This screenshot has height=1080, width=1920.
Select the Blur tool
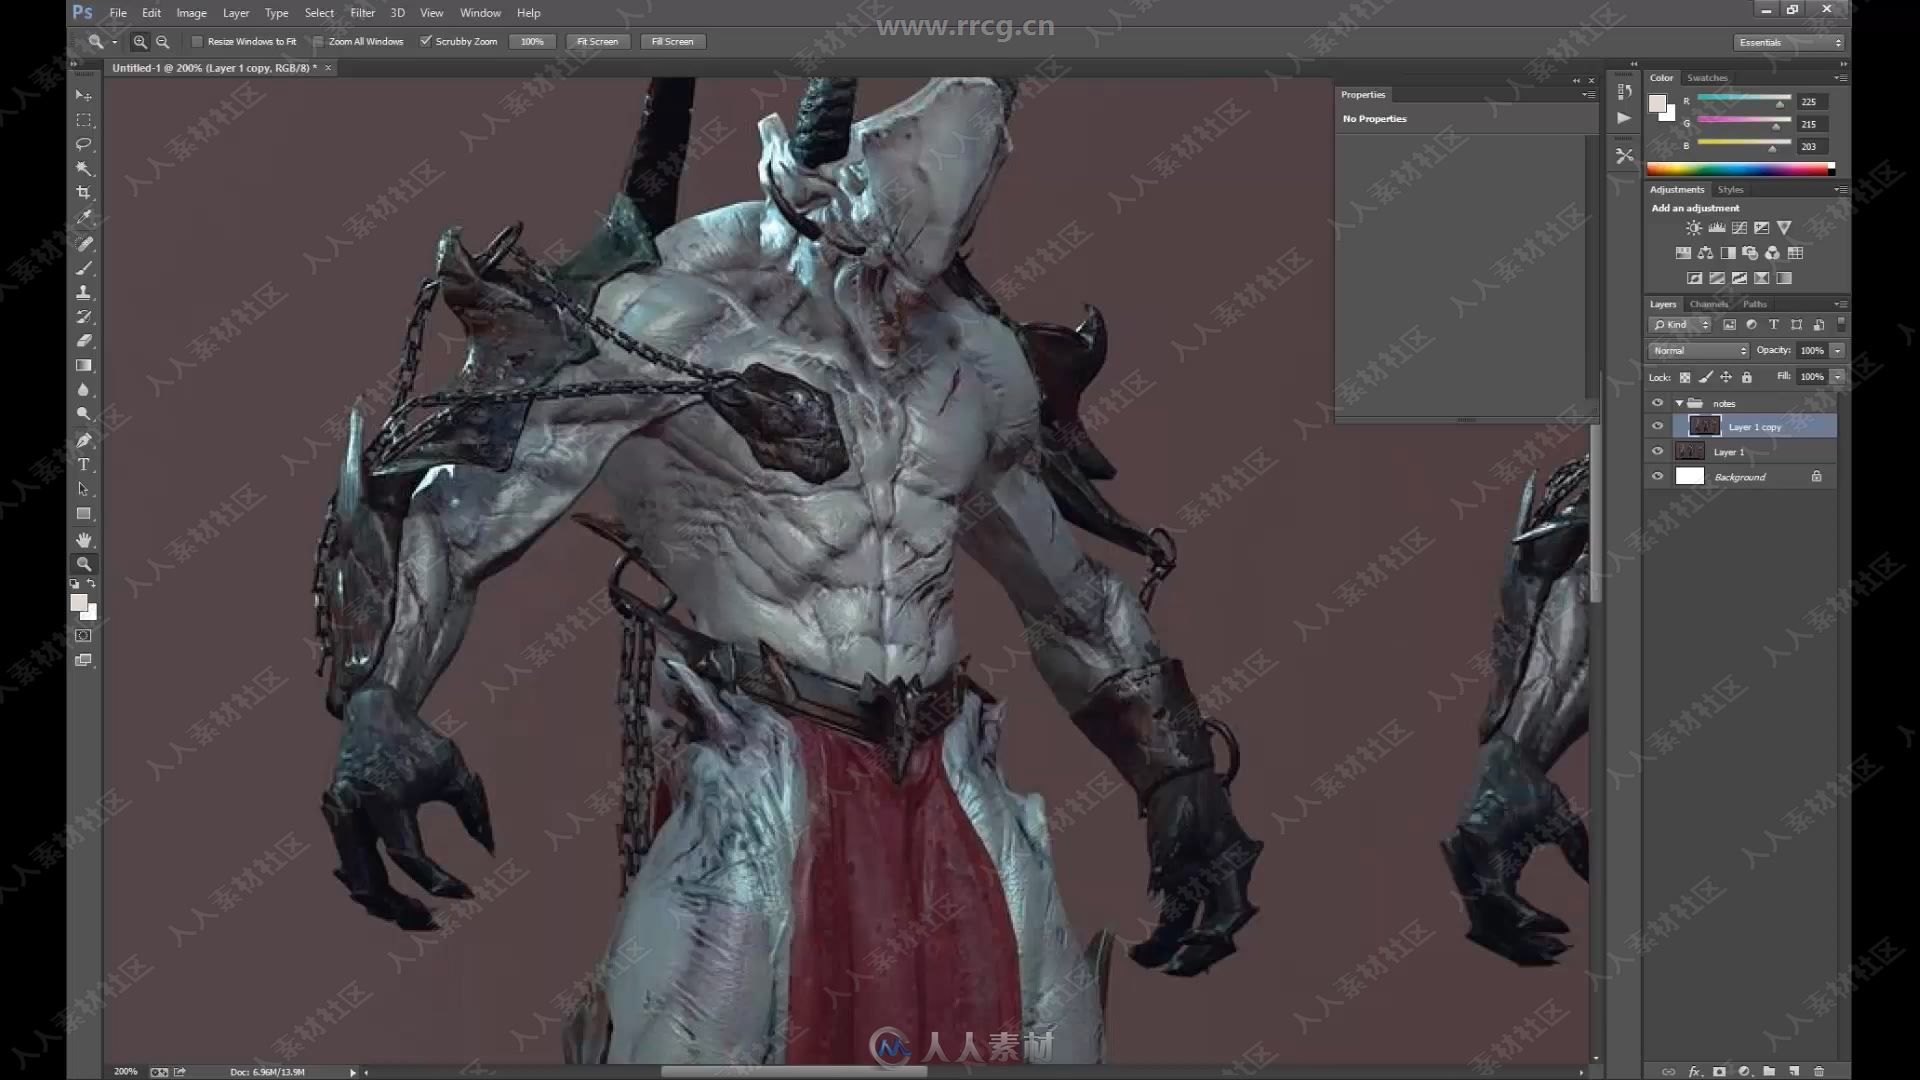[84, 390]
